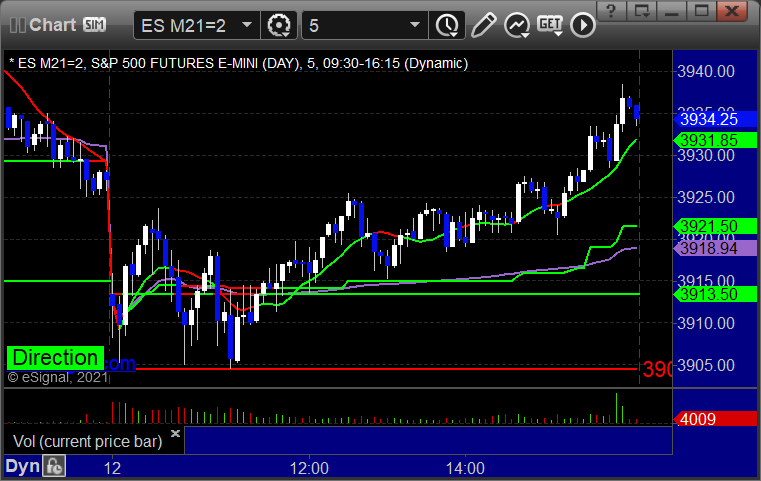Open the GET studies menu
Screen dimensions: 761x481
549,25
